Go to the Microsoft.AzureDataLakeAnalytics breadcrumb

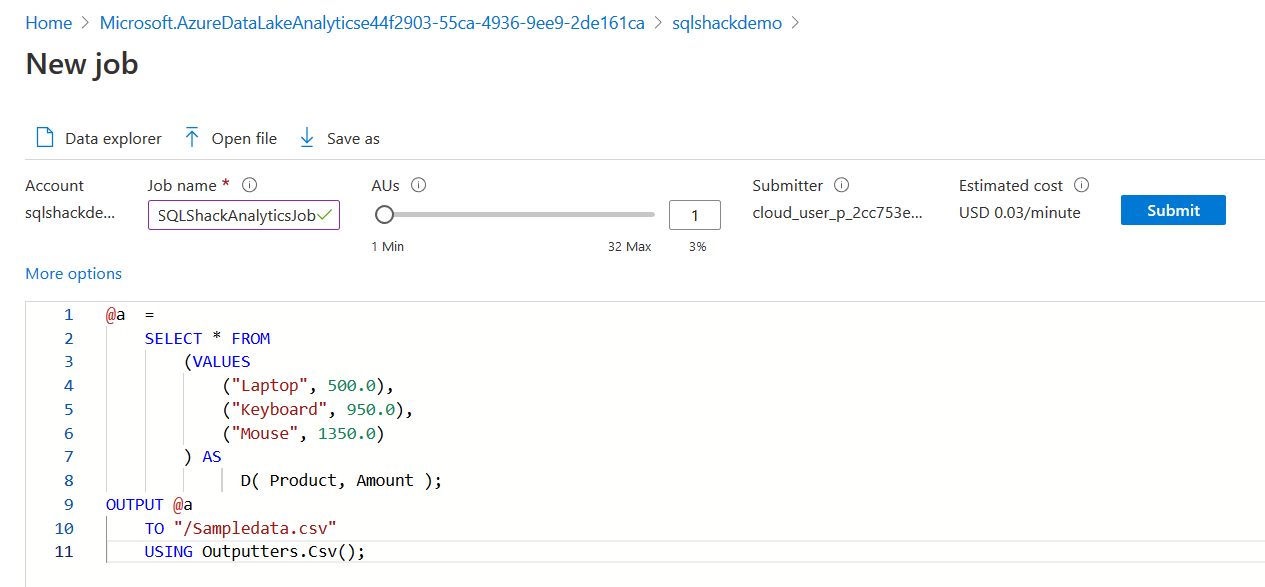[372, 23]
